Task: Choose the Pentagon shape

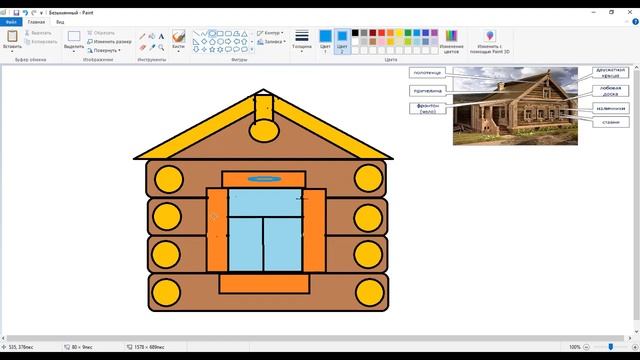Action: click(212, 42)
